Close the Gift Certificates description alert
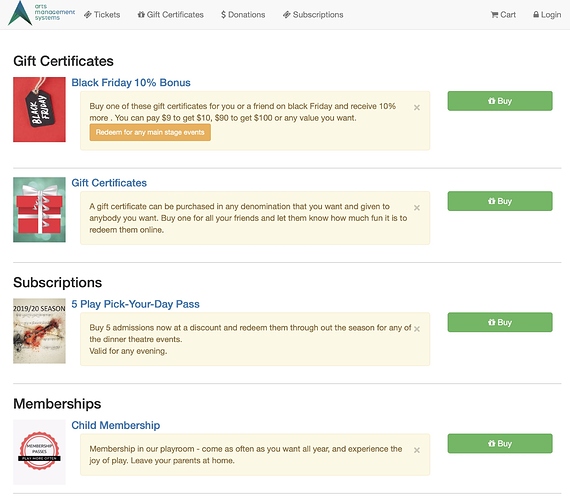This screenshot has width=570, height=500. [417, 208]
